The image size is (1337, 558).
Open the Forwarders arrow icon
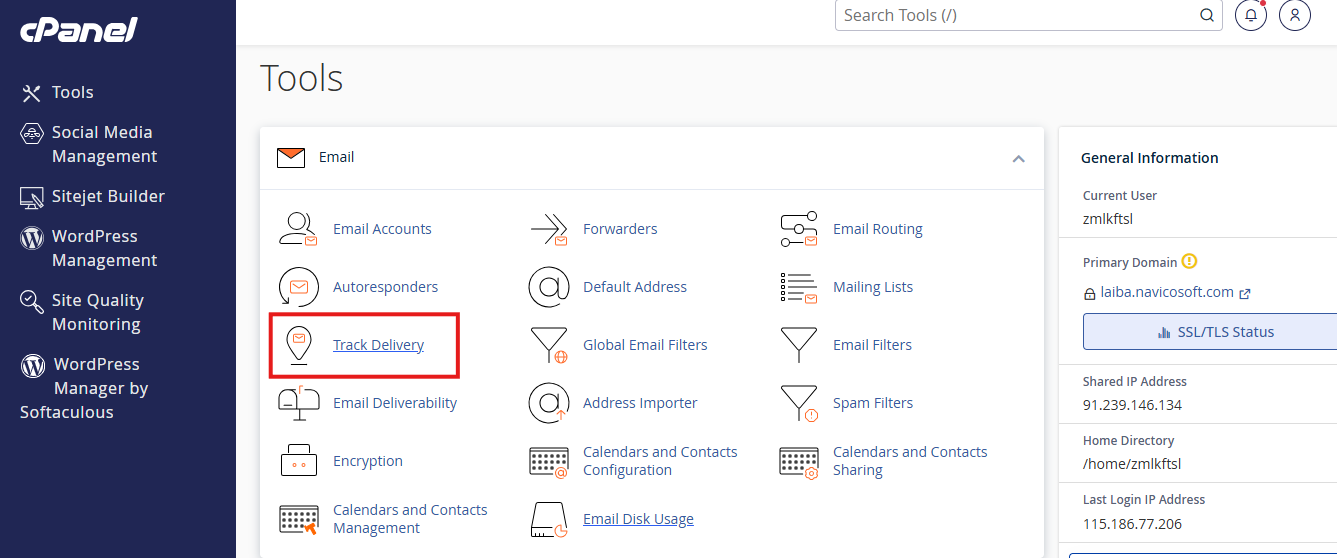click(x=548, y=229)
